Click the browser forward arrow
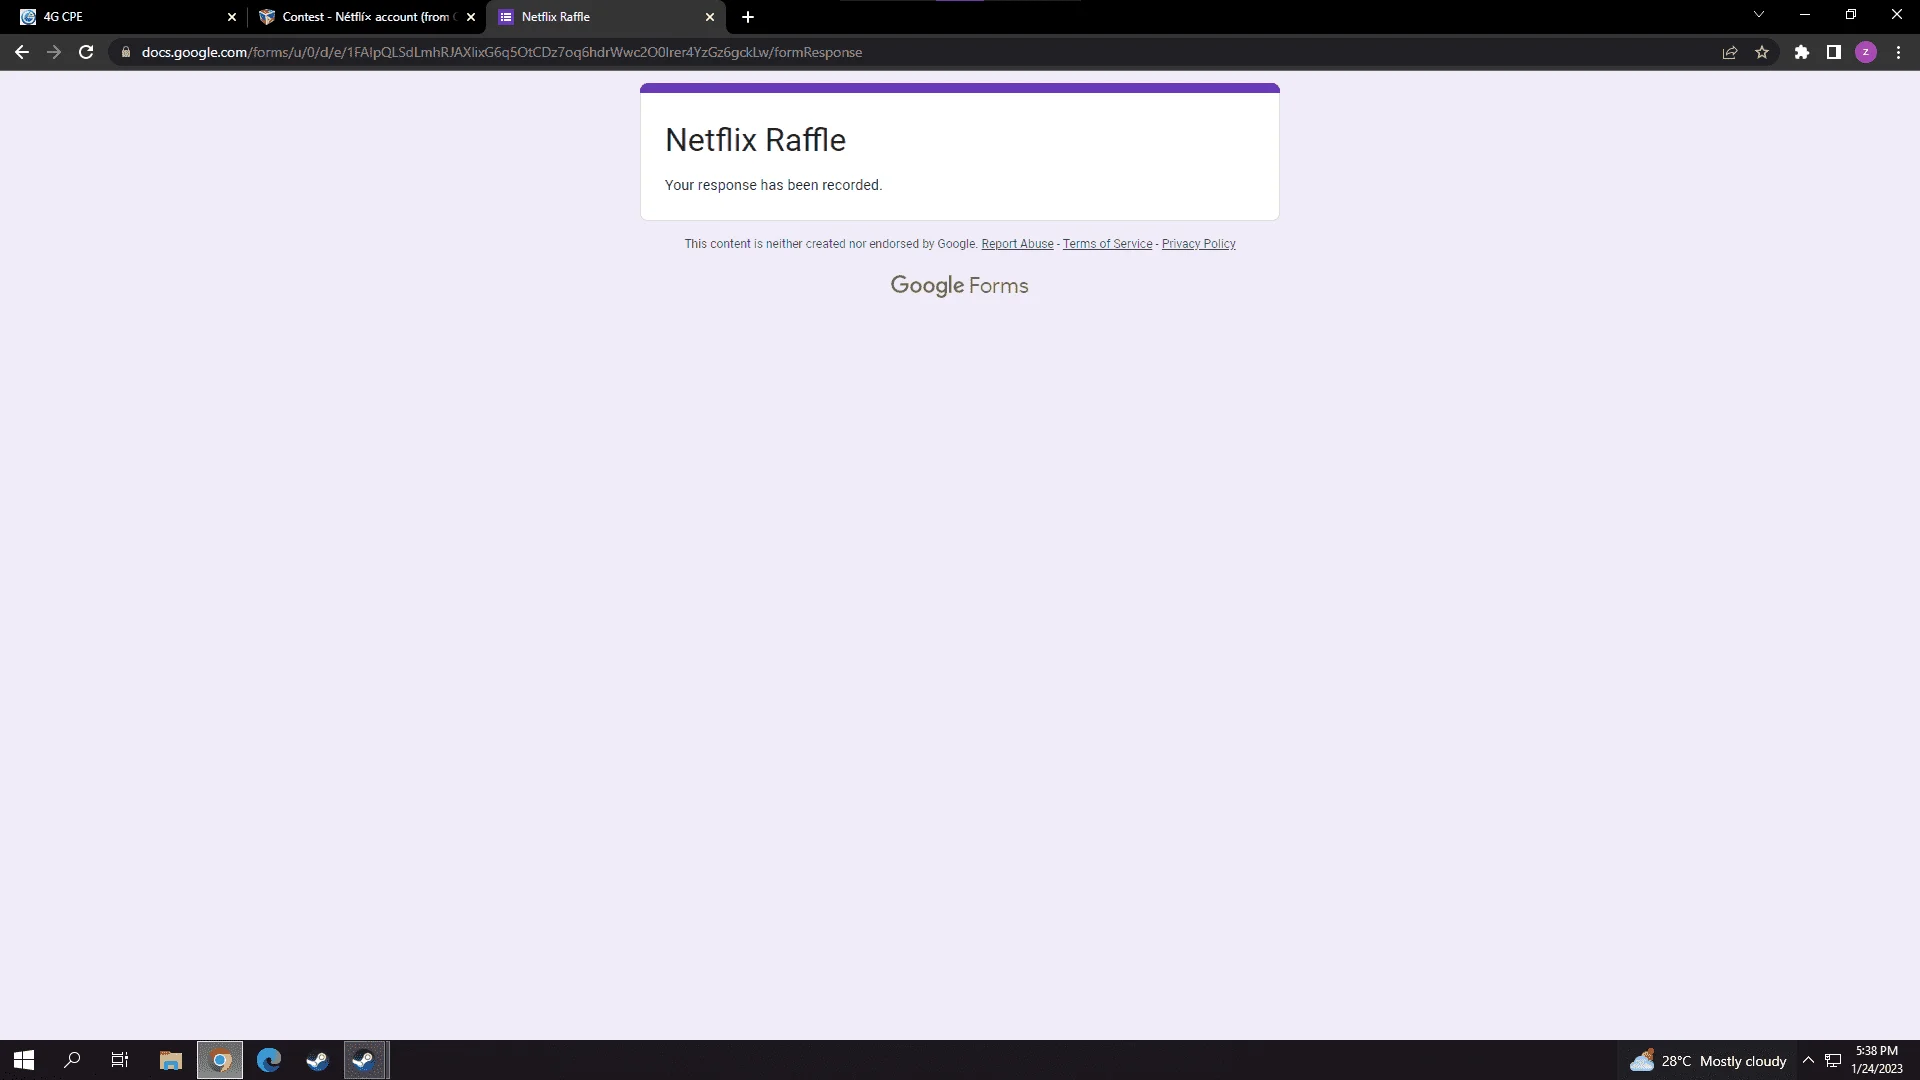1920x1080 pixels. [54, 52]
